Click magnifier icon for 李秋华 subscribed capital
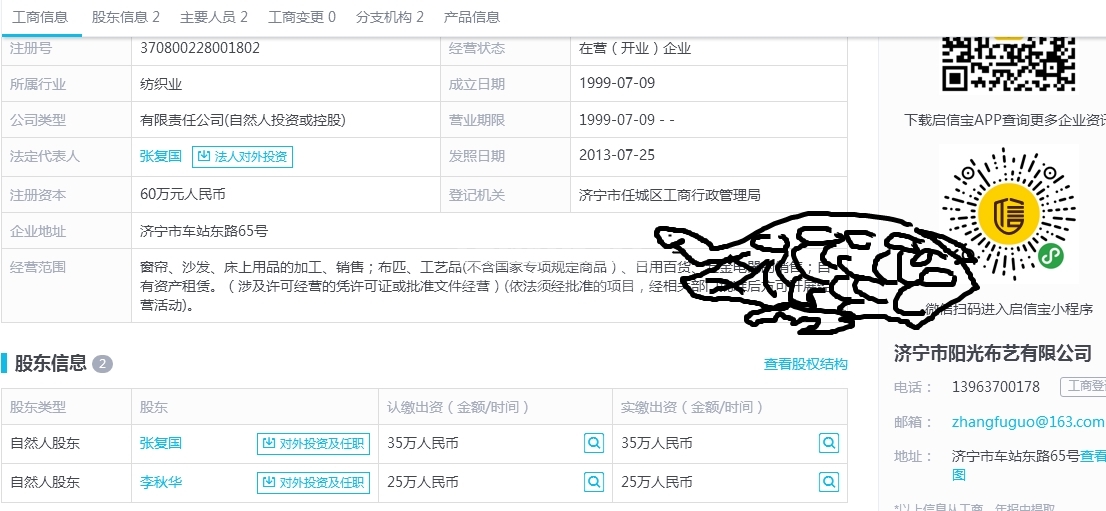 coord(594,482)
